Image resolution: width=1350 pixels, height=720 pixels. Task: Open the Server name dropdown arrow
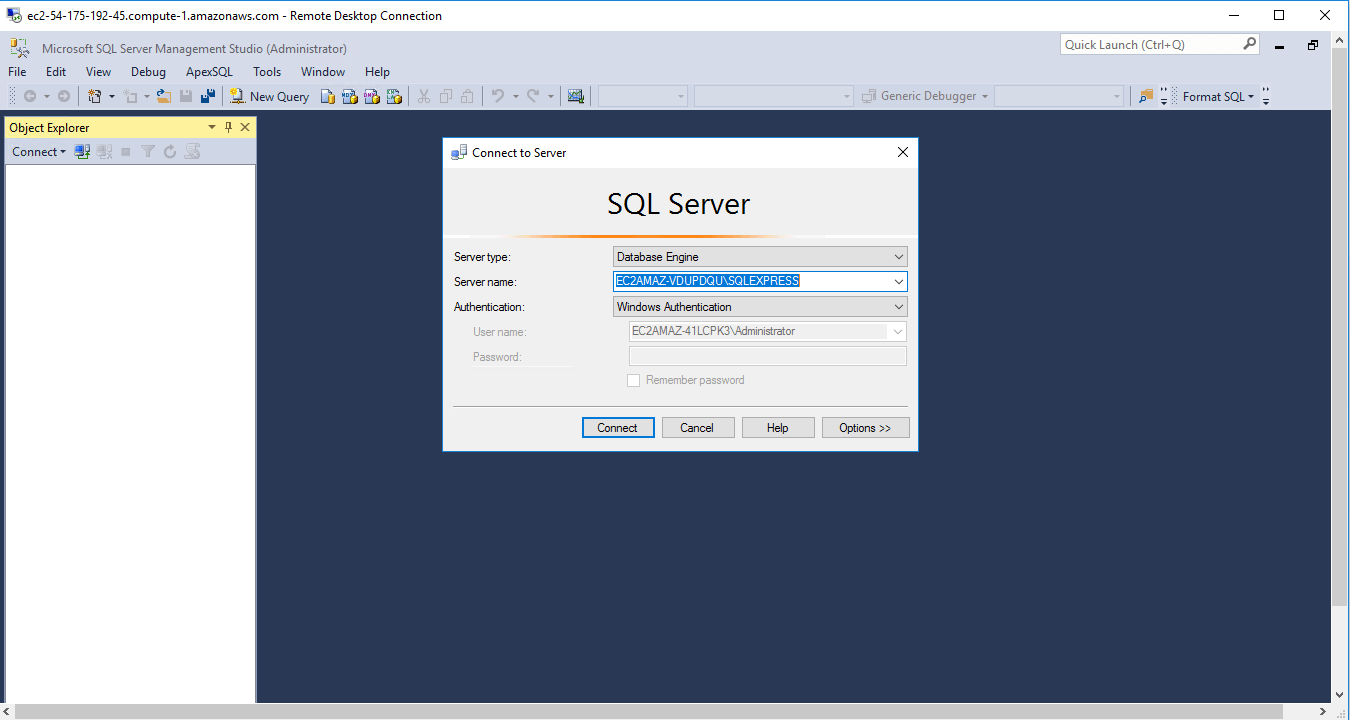[x=897, y=281]
